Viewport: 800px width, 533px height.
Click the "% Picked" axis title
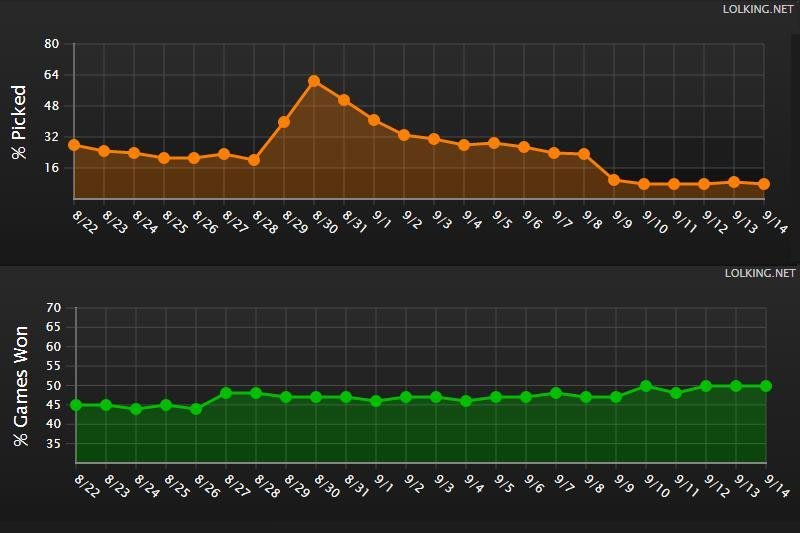pyautogui.click(x=18, y=122)
